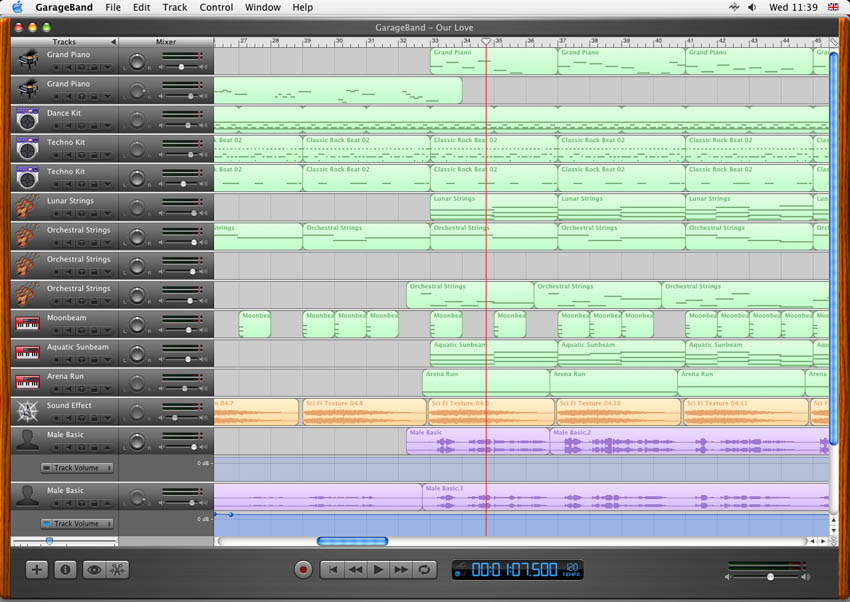
Task: Open the Control menu in the menu bar
Action: click(216, 7)
